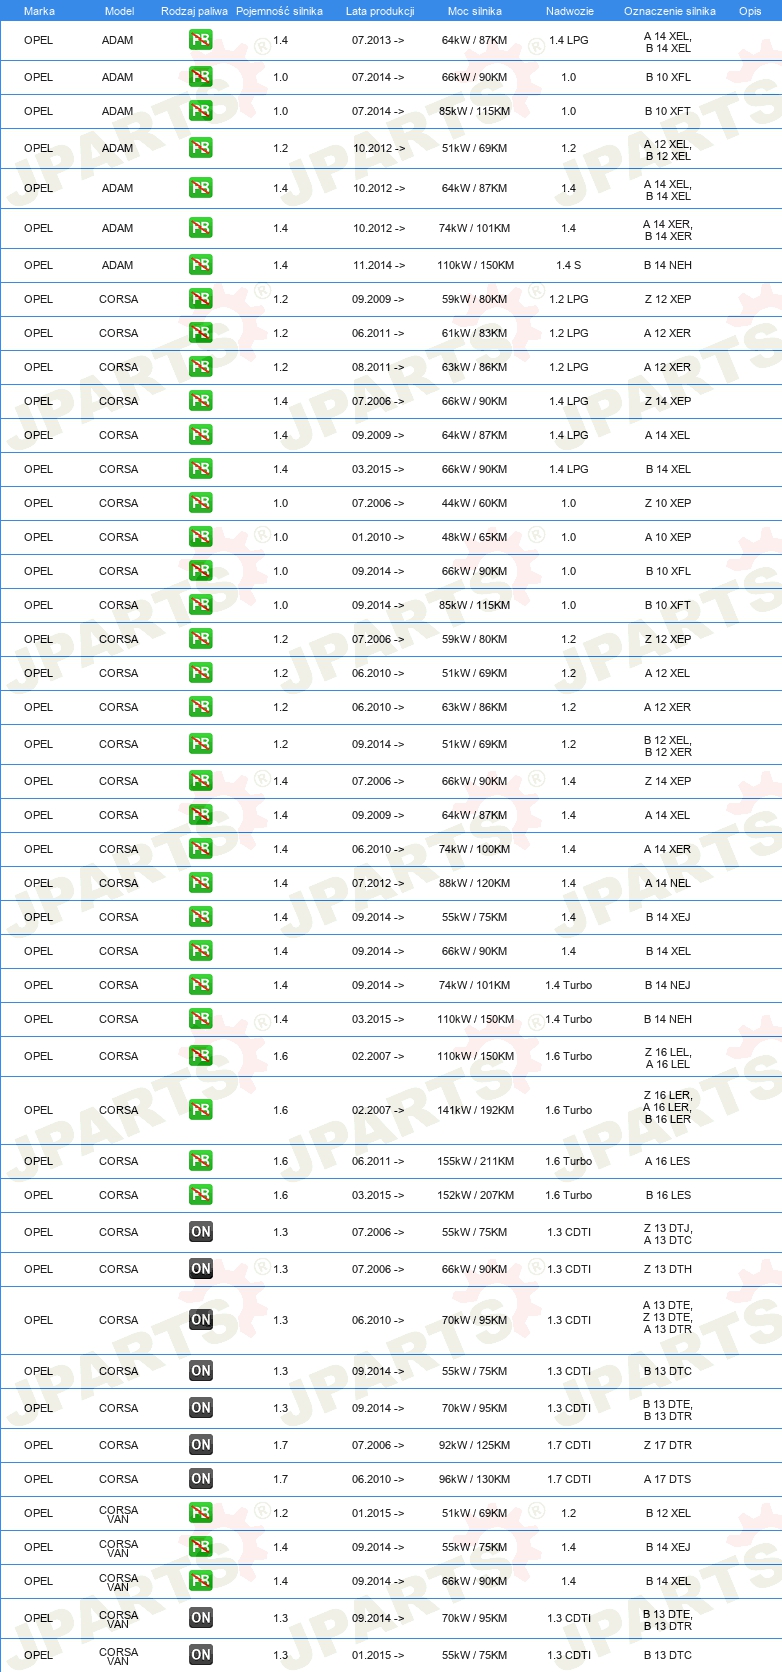This screenshot has width=782, height=1672.
Task: Click production date '08.2011 ->'
Action: click(378, 367)
